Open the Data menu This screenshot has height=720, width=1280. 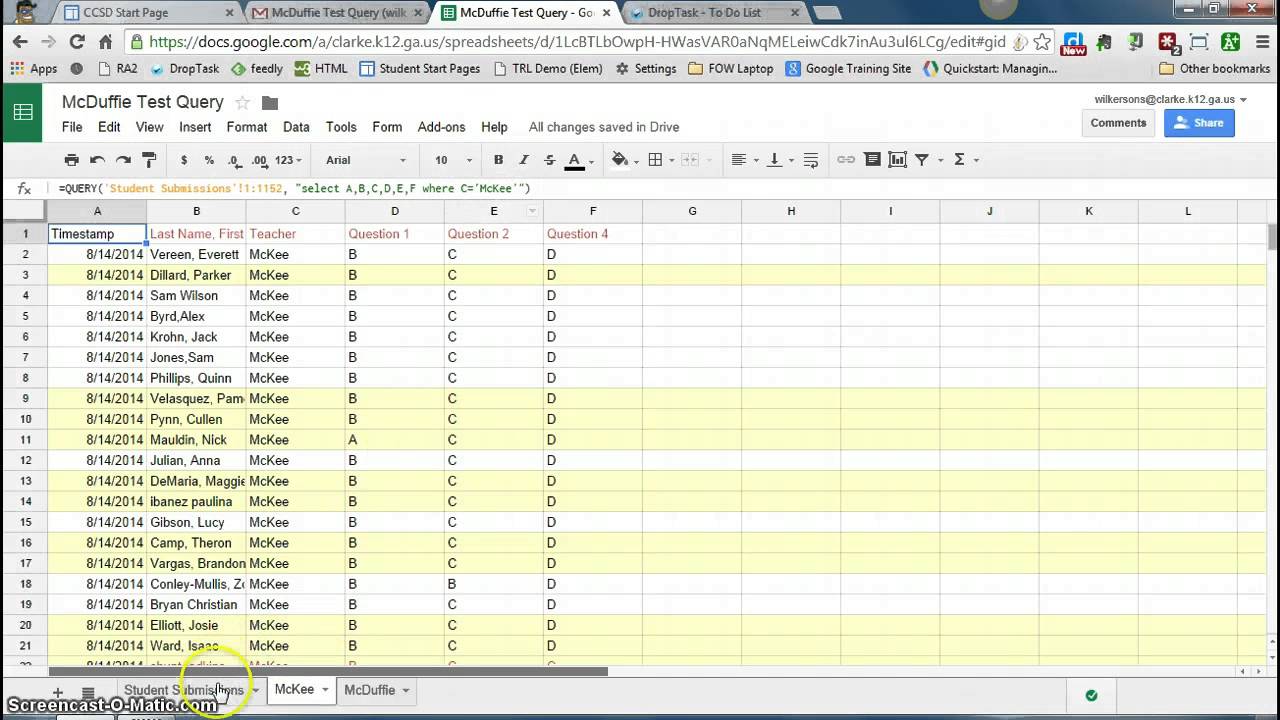click(296, 127)
